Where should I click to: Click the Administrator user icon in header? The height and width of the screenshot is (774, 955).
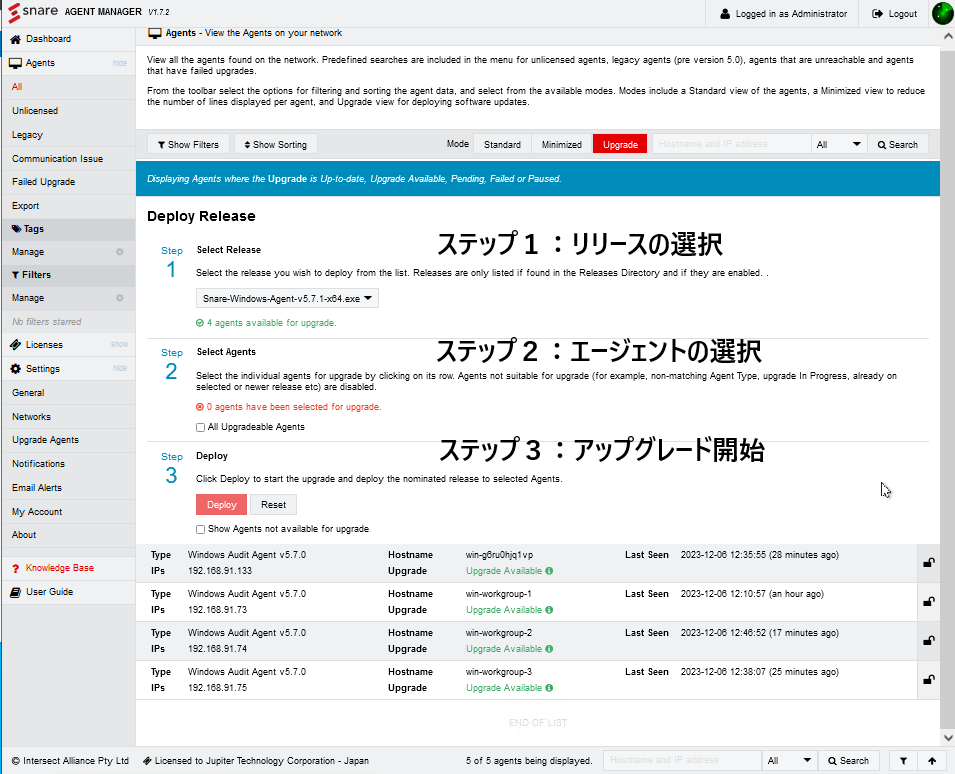click(725, 13)
